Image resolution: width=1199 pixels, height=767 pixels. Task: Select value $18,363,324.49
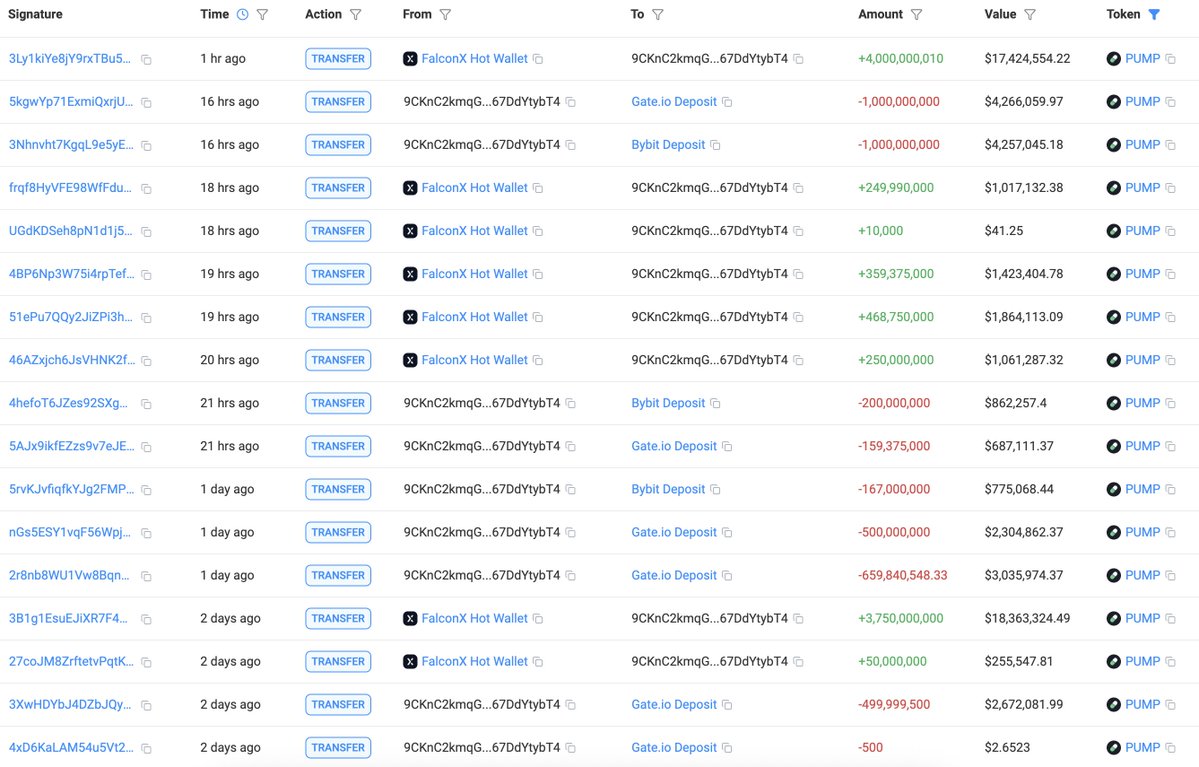1027,619
